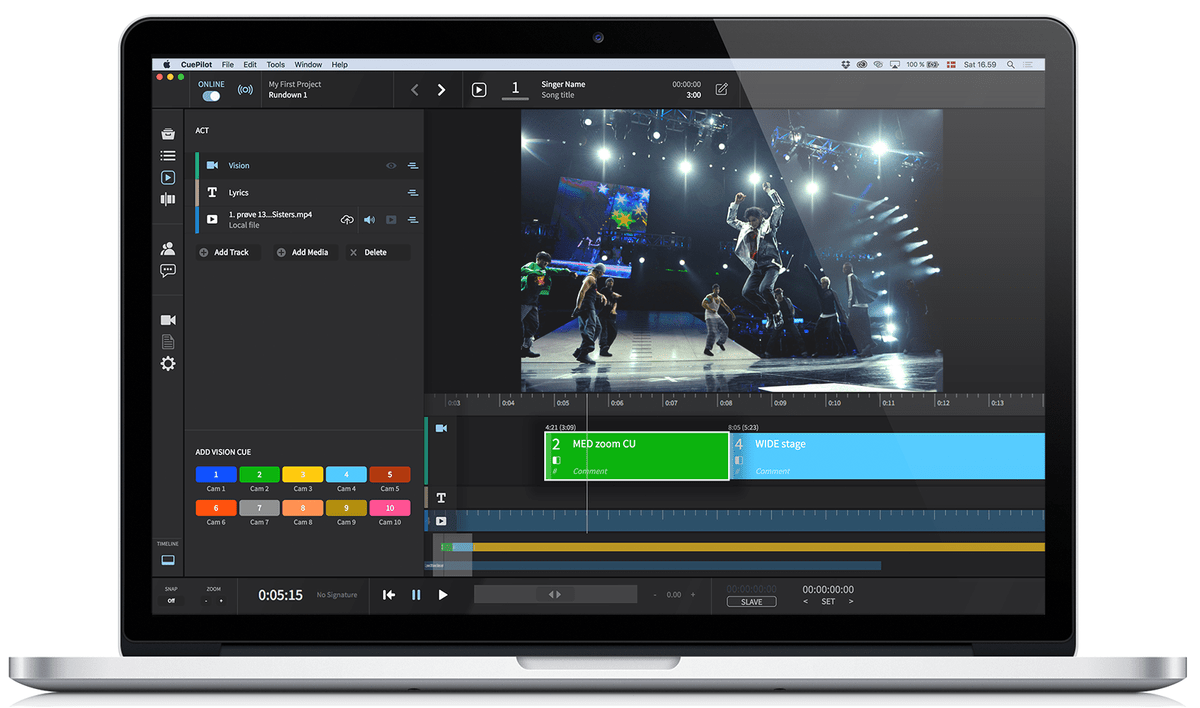Click the camera icon on timeline vision track
Screen dimensions: 1200x708
[x=441, y=428]
